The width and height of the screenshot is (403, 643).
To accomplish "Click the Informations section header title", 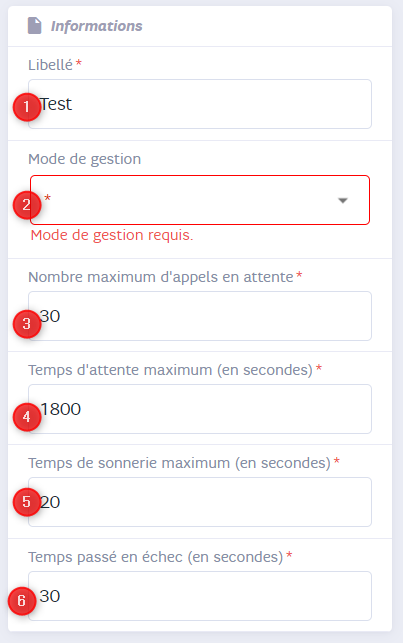I will point(96,26).
